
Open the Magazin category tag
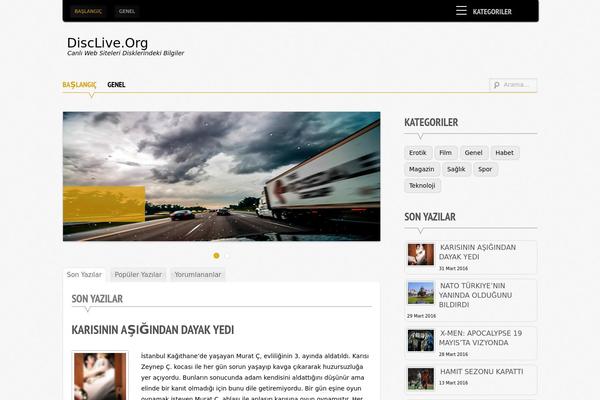[x=422, y=169]
